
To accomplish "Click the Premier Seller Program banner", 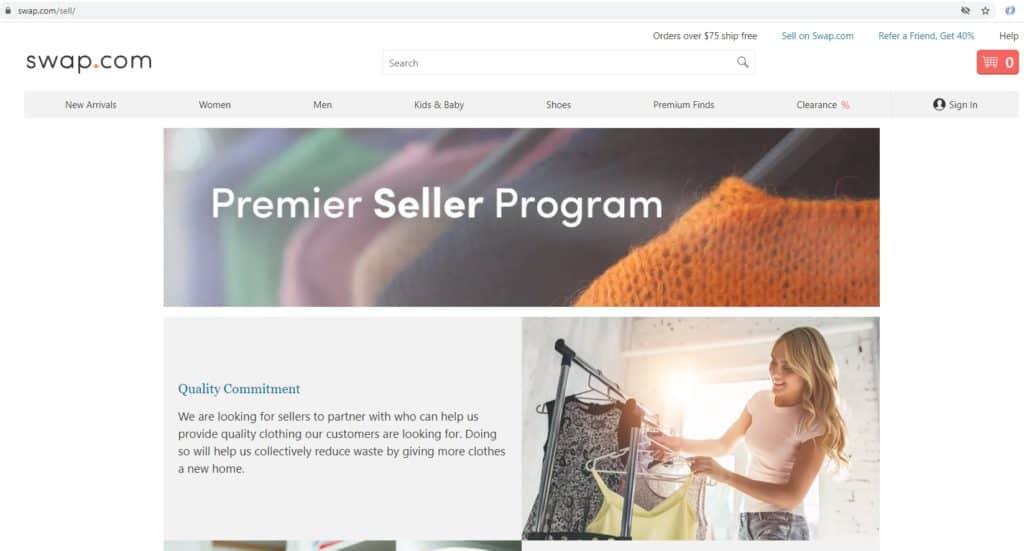I will pyautogui.click(x=521, y=217).
